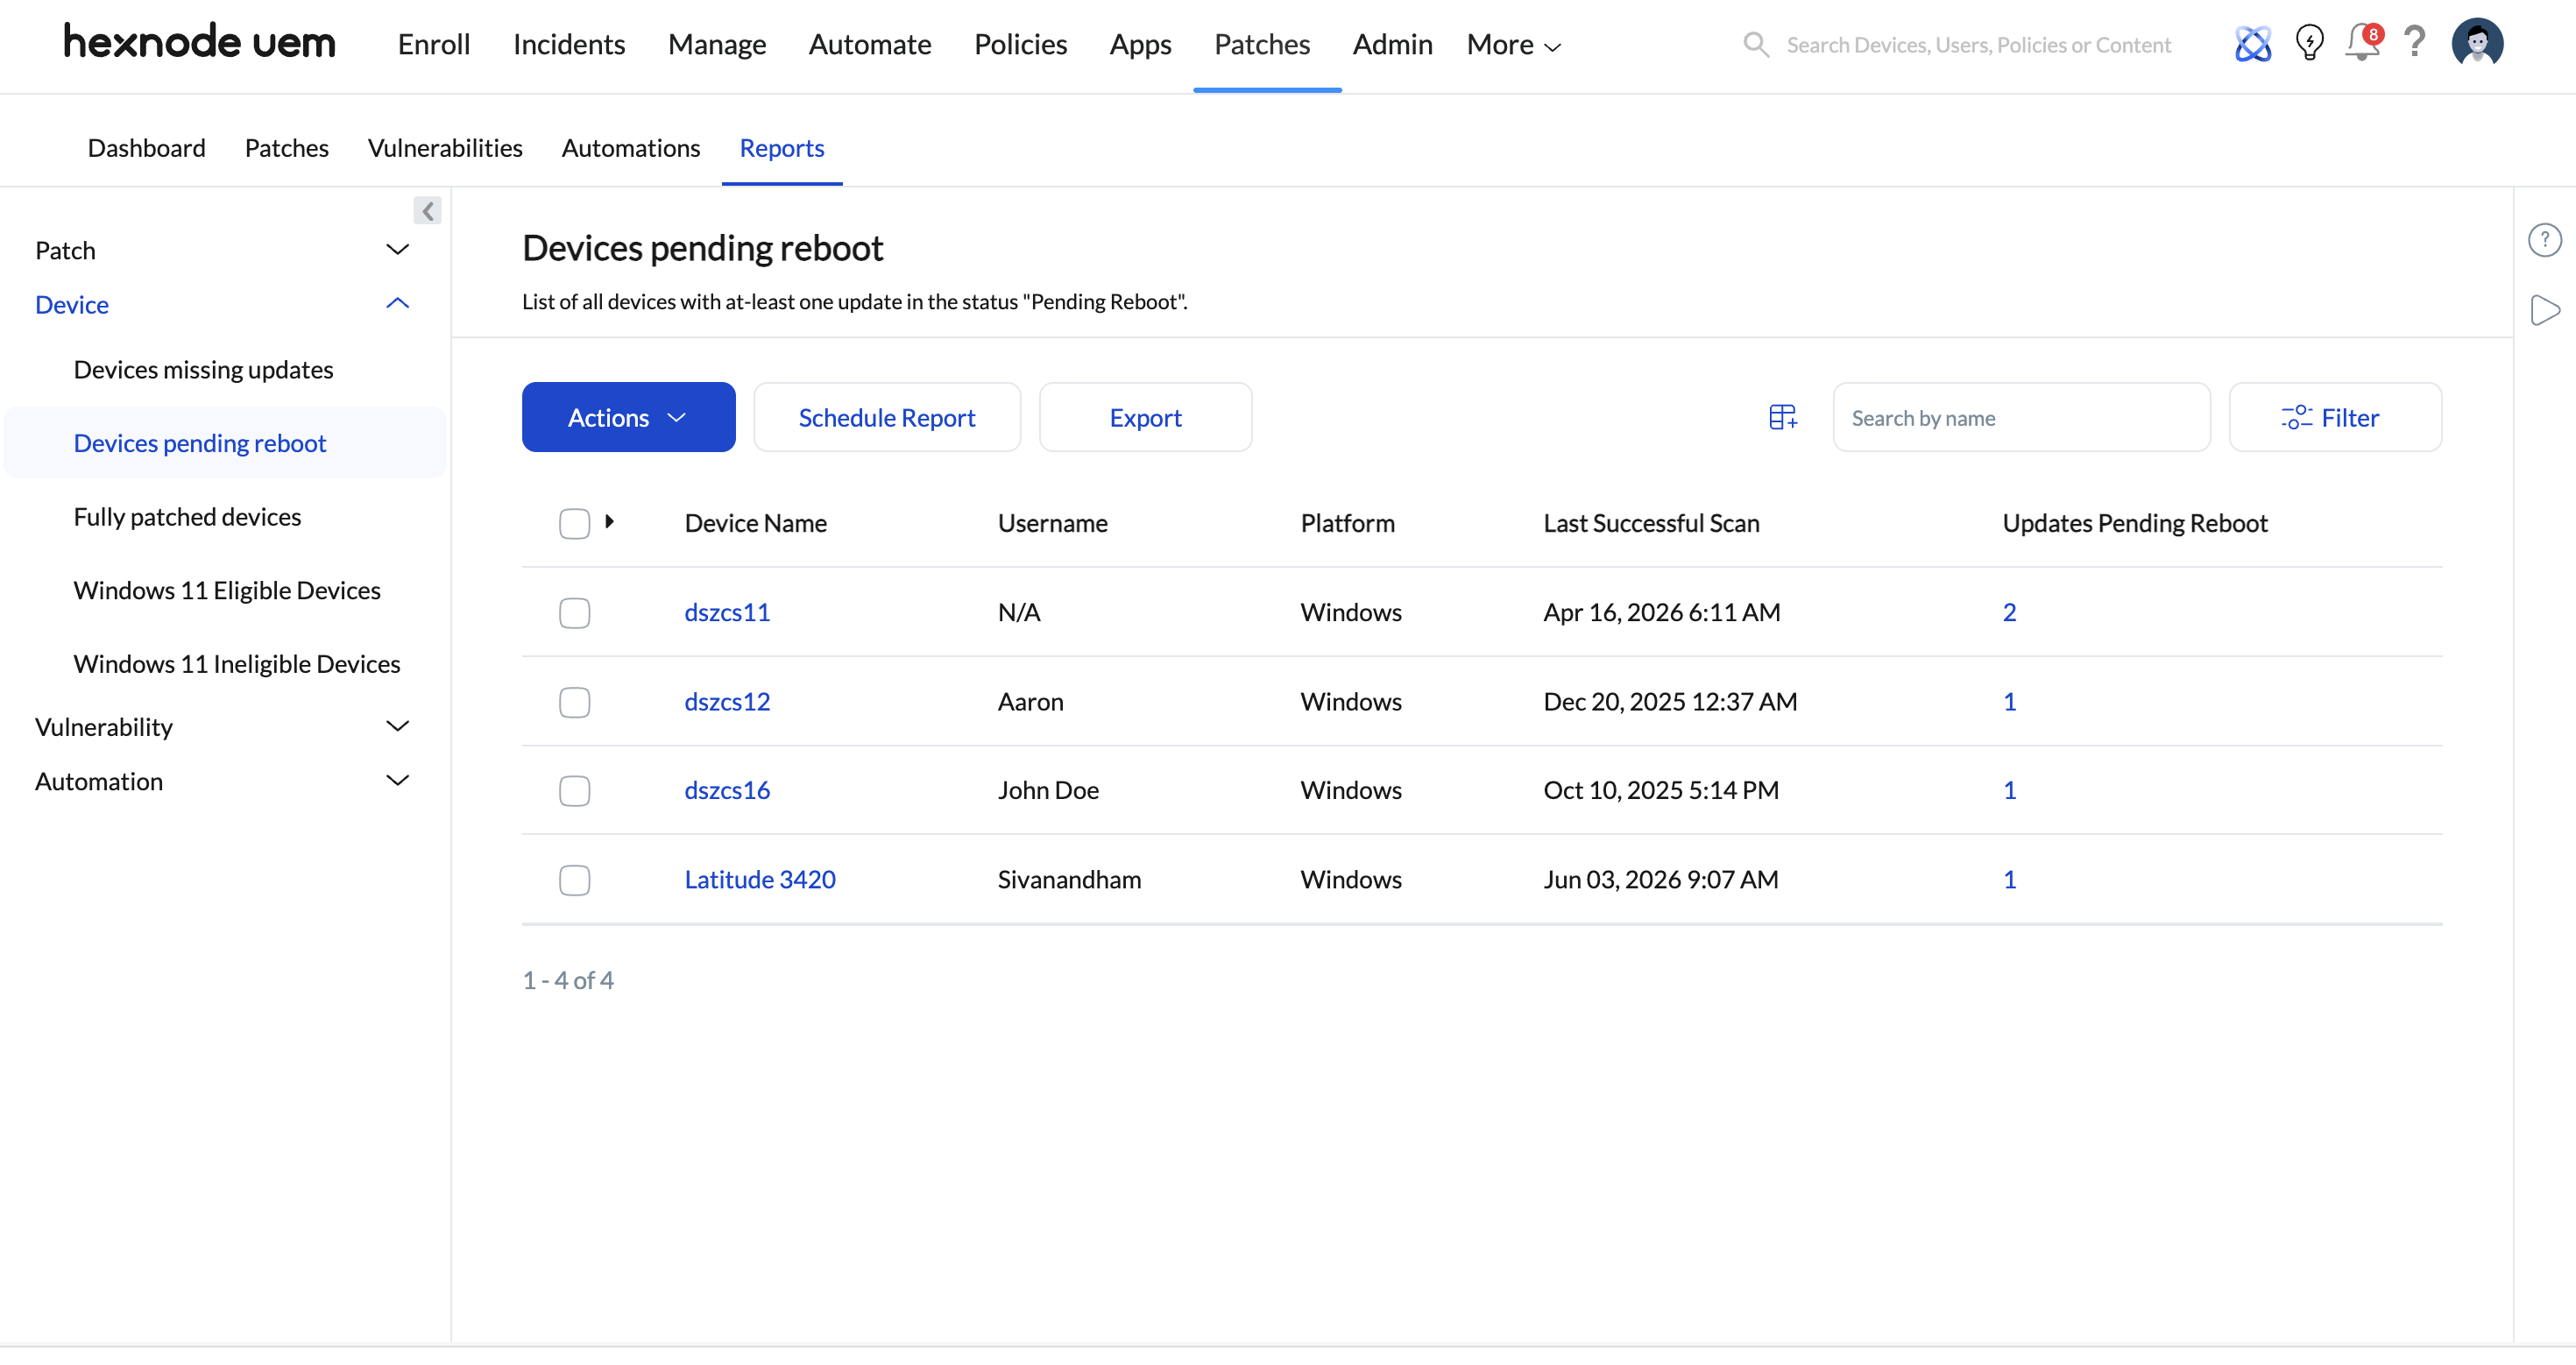2576x1365 pixels.
Task: Click pending reboot count 2 for dszcs11
Action: pyautogui.click(x=2009, y=612)
